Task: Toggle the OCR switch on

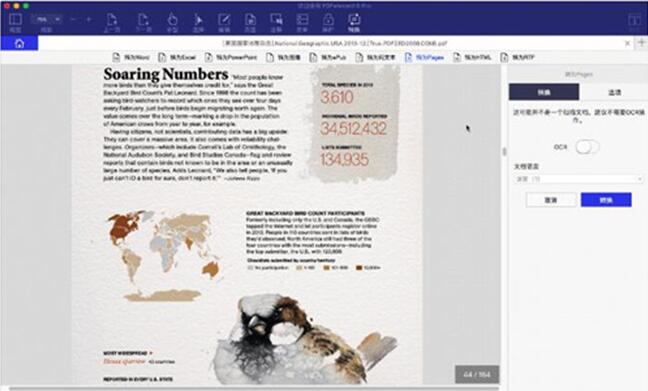Action: click(x=587, y=147)
